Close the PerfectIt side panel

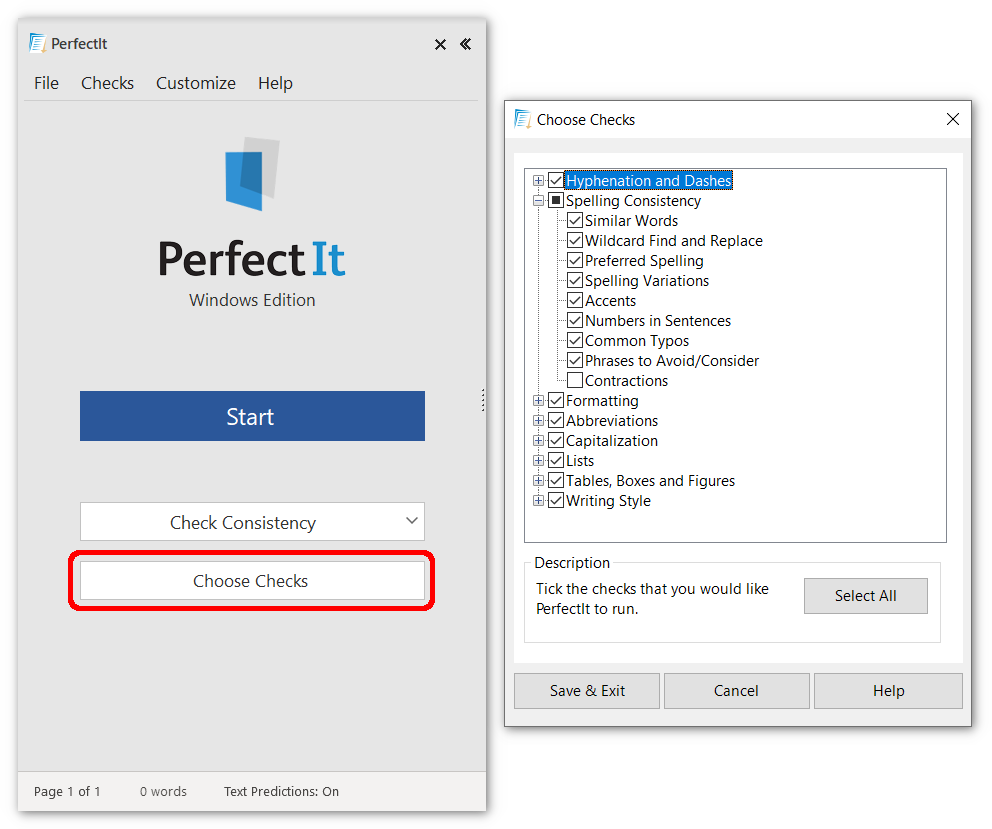pyautogui.click(x=440, y=44)
